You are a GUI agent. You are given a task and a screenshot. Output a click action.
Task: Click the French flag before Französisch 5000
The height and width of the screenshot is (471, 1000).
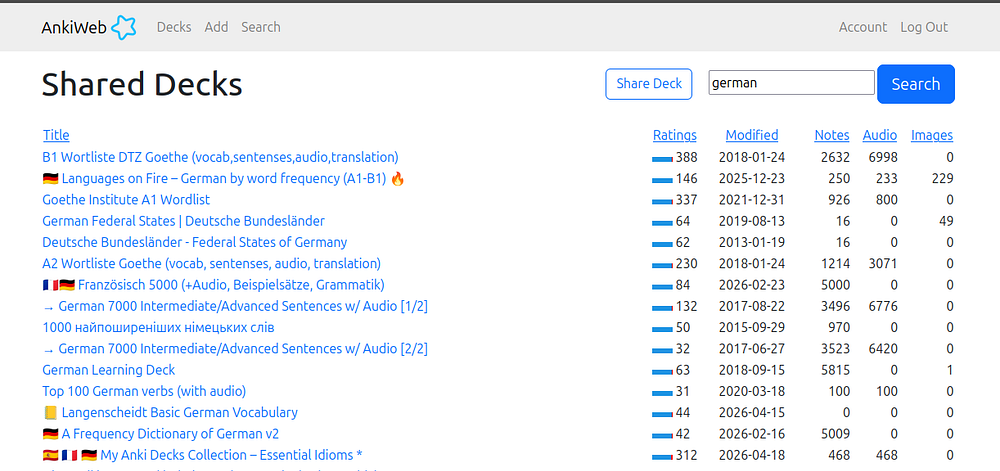tap(50, 285)
